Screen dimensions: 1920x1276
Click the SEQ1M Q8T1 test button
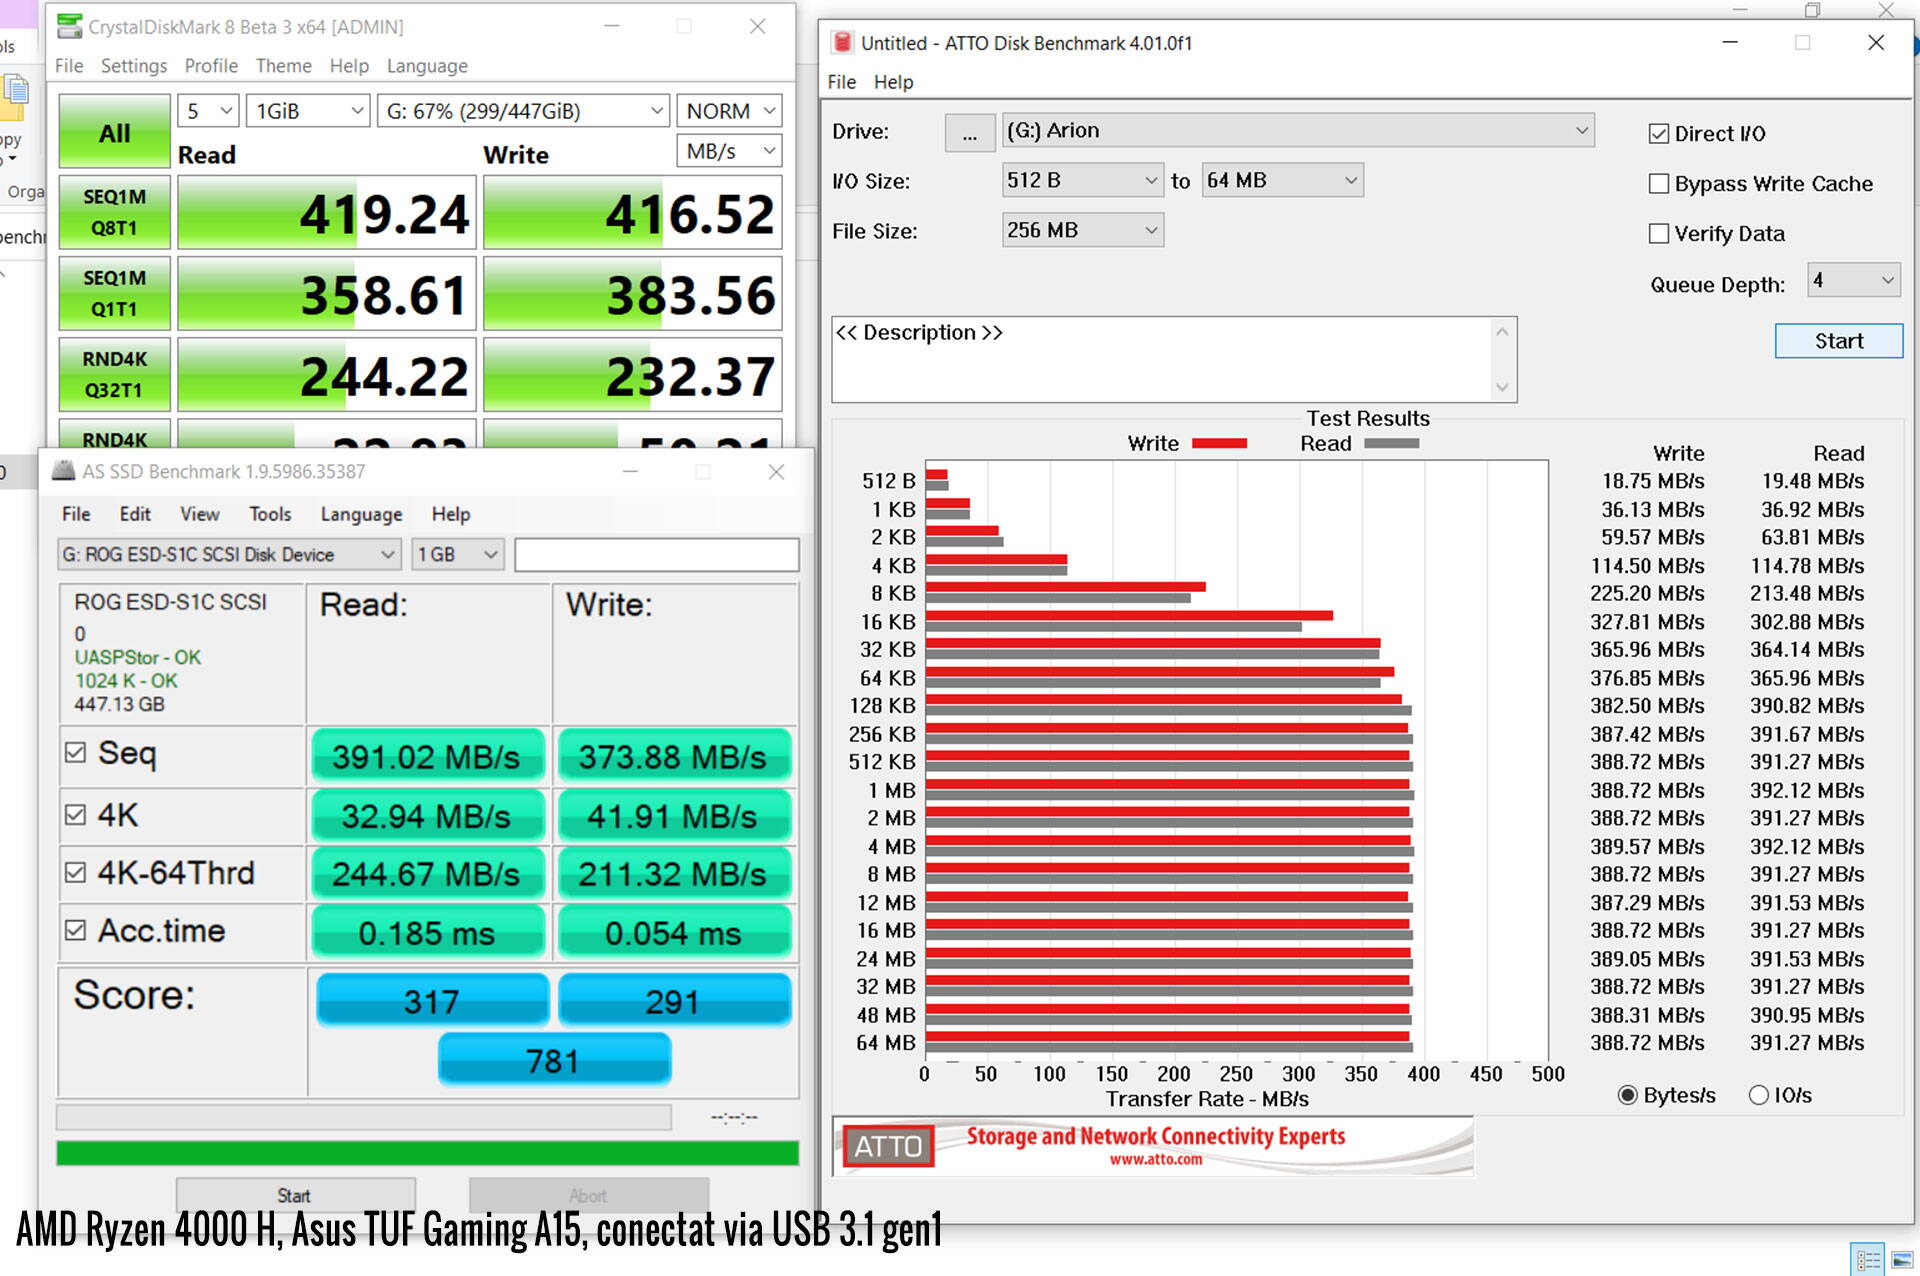(114, 212)
